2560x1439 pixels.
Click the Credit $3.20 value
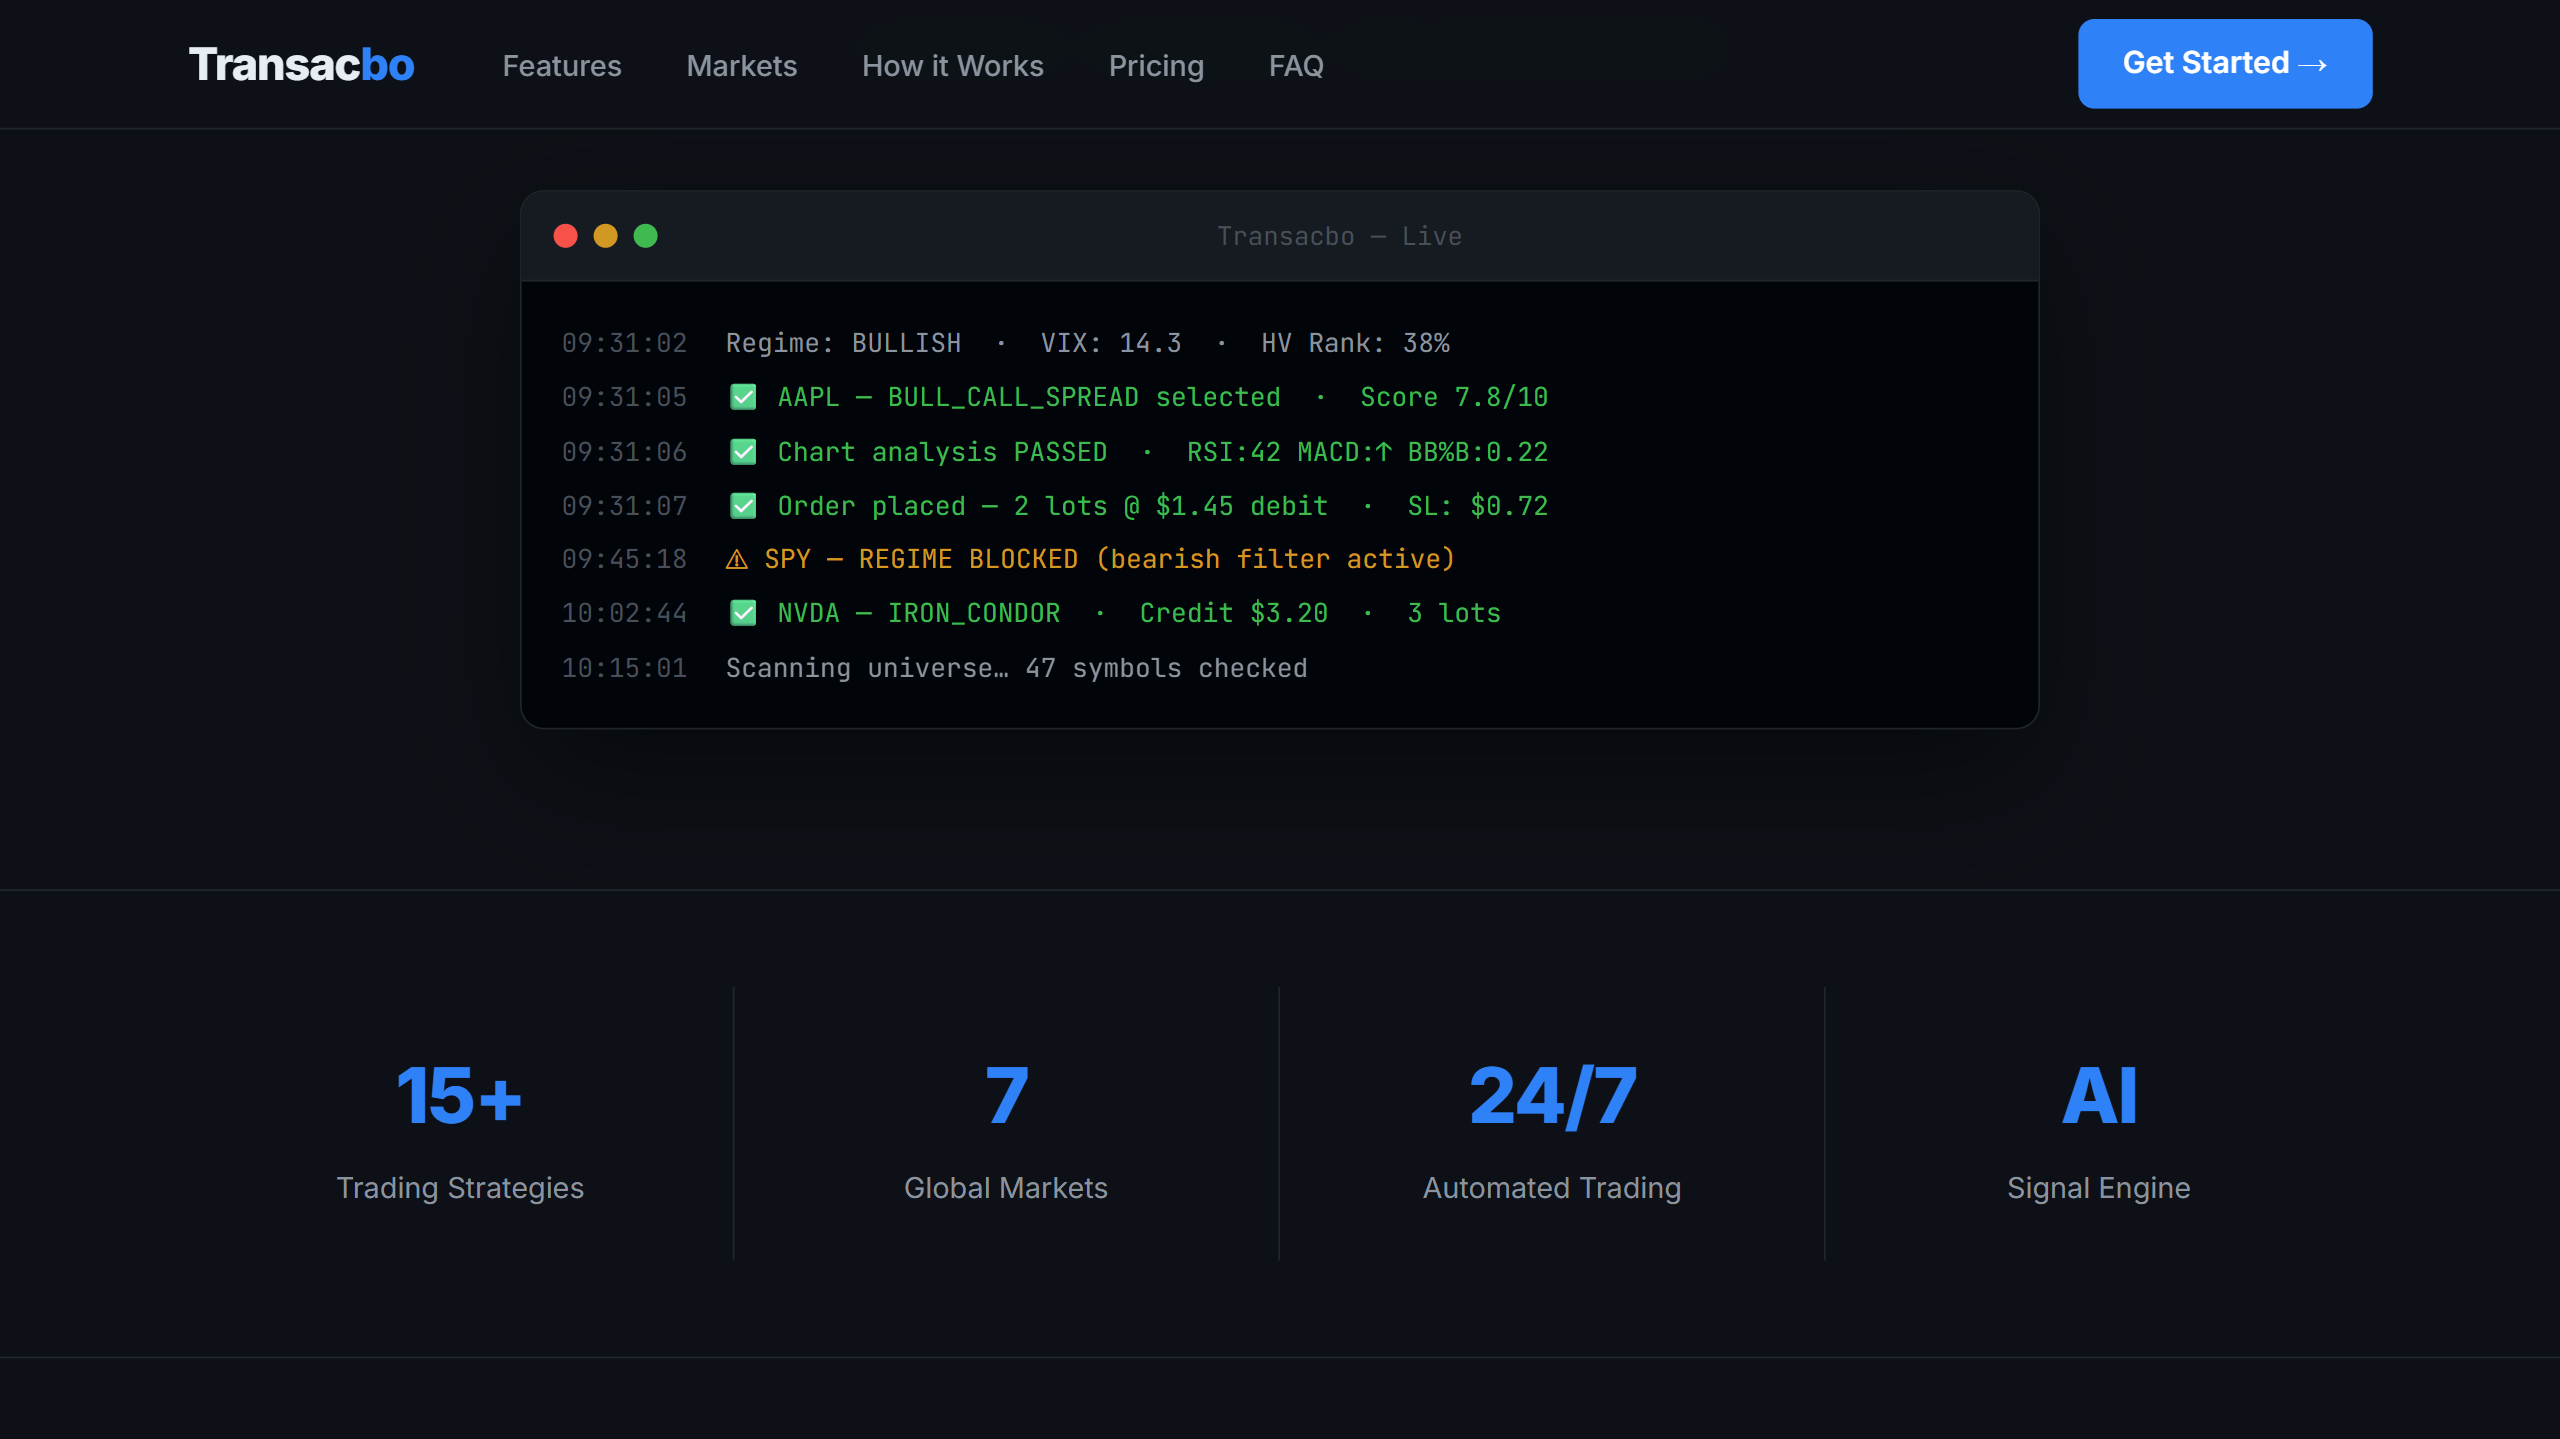click(x=1234, y=613)
